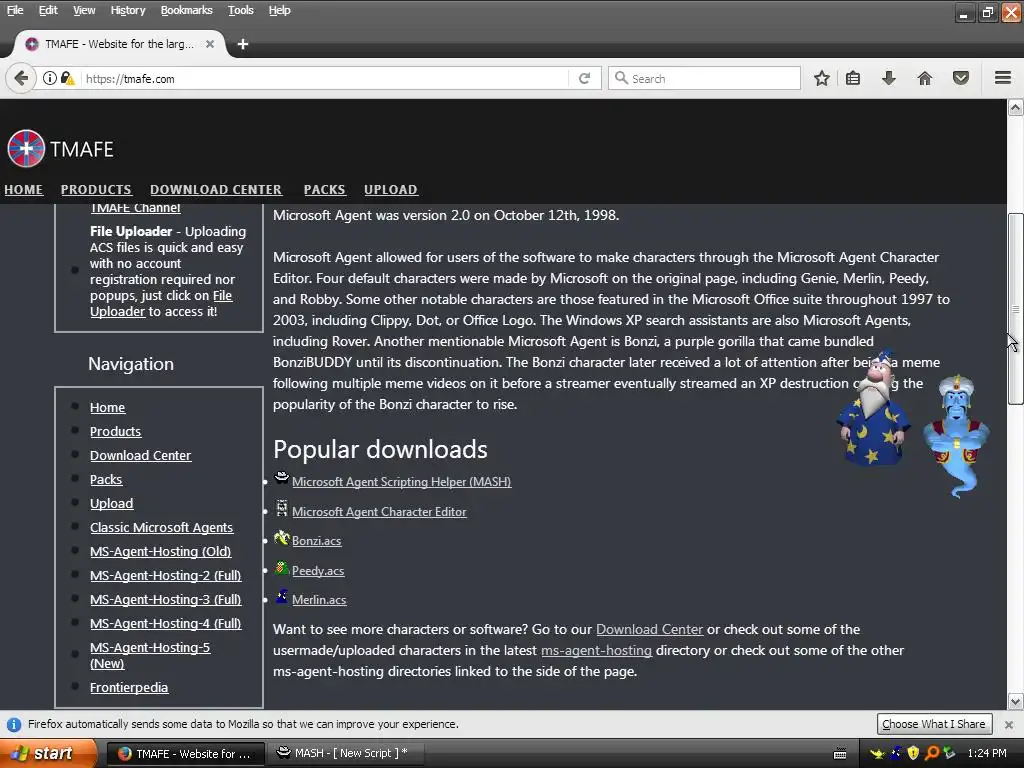Open a new tab with plus button

pos(243,44)
